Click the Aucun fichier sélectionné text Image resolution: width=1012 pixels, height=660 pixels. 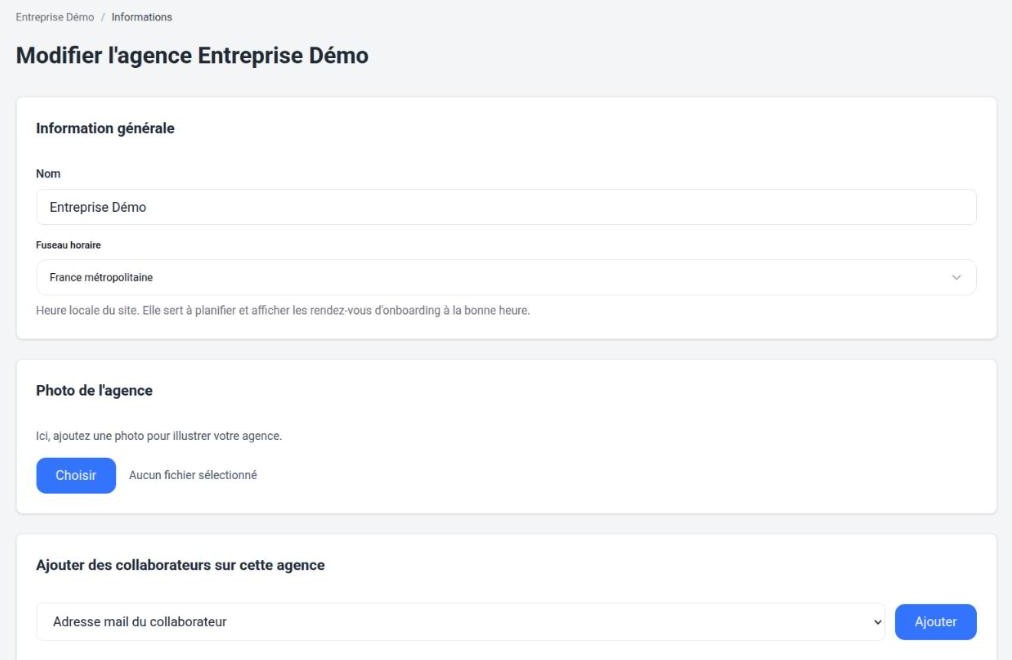point(193,475)
